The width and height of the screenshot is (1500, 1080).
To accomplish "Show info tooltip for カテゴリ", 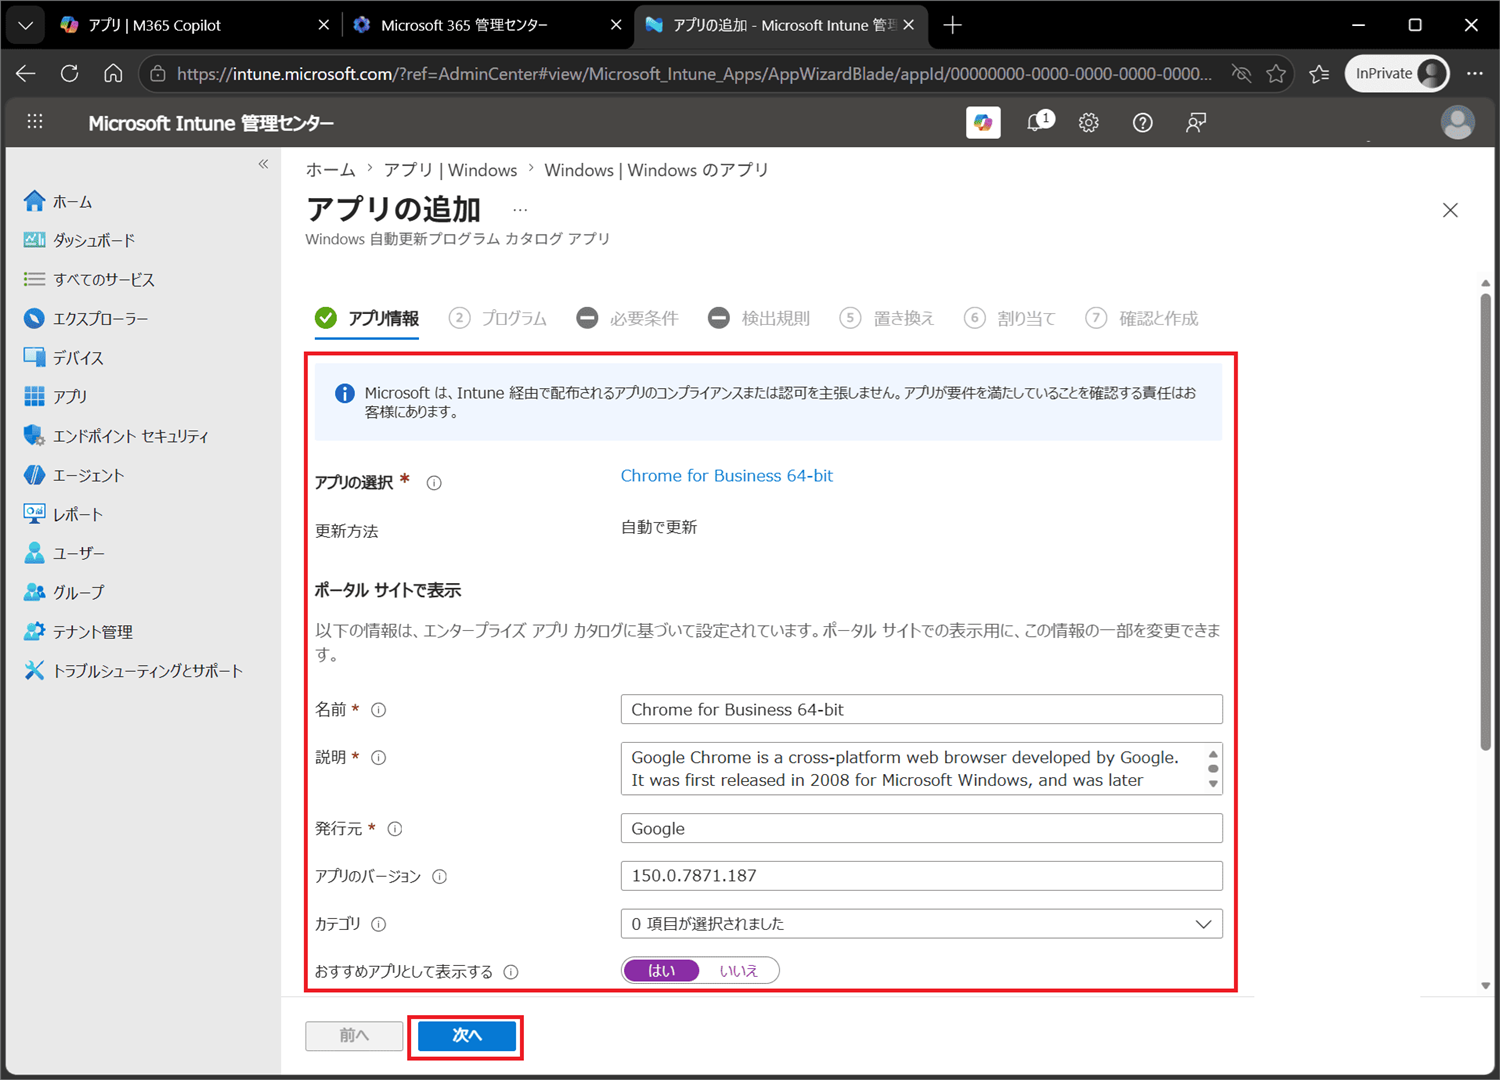I will point(379,925).
